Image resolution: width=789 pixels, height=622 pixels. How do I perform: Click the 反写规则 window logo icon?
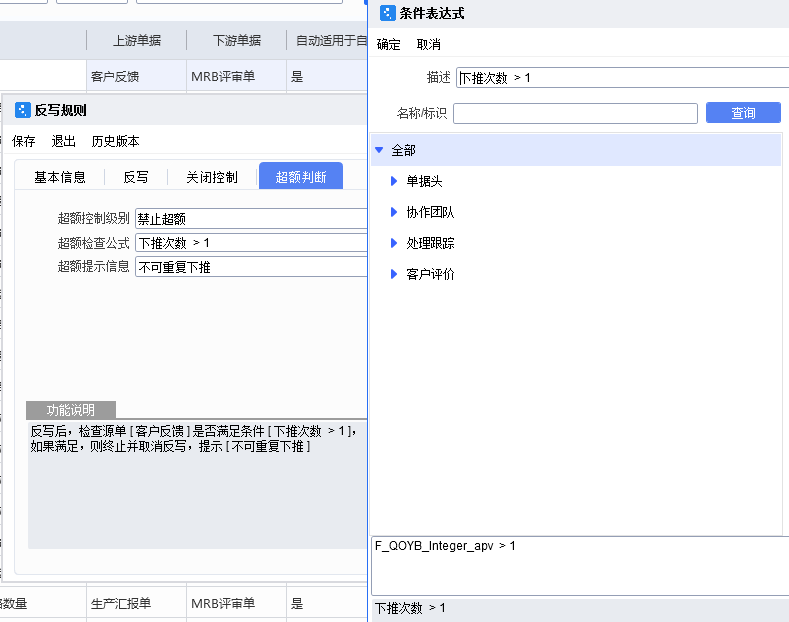pyautogui.click(x=23, y=111)
